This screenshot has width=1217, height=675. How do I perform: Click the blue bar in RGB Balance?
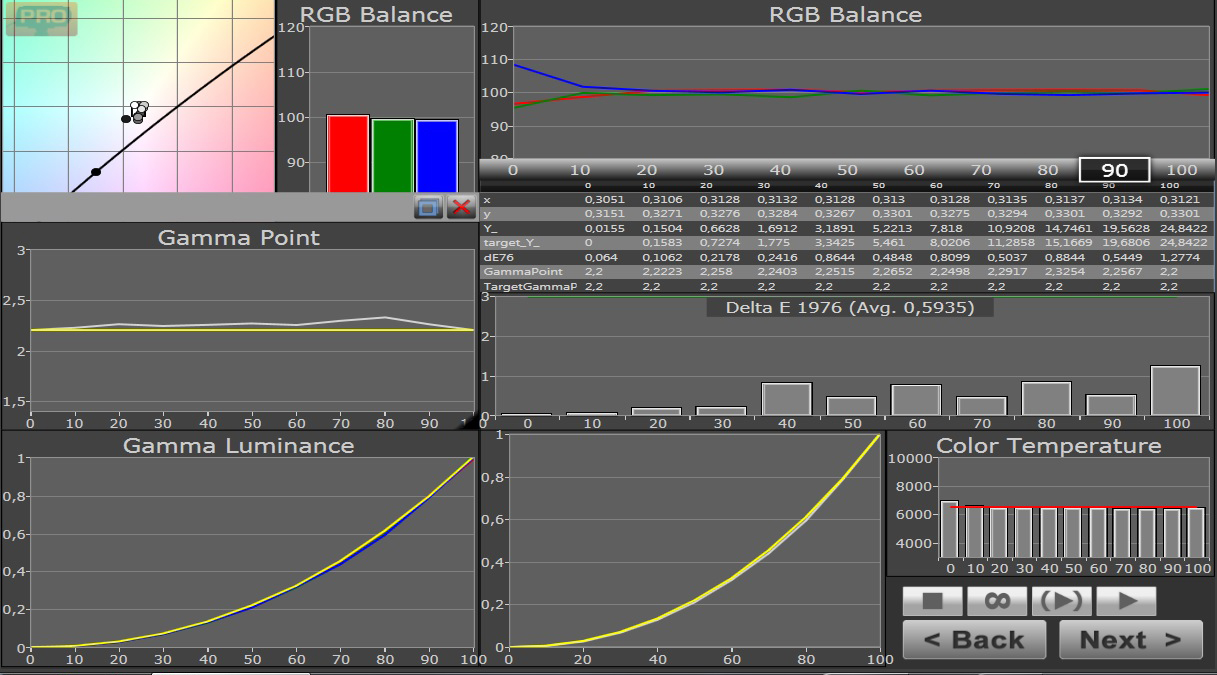click(x=436, y=156)
